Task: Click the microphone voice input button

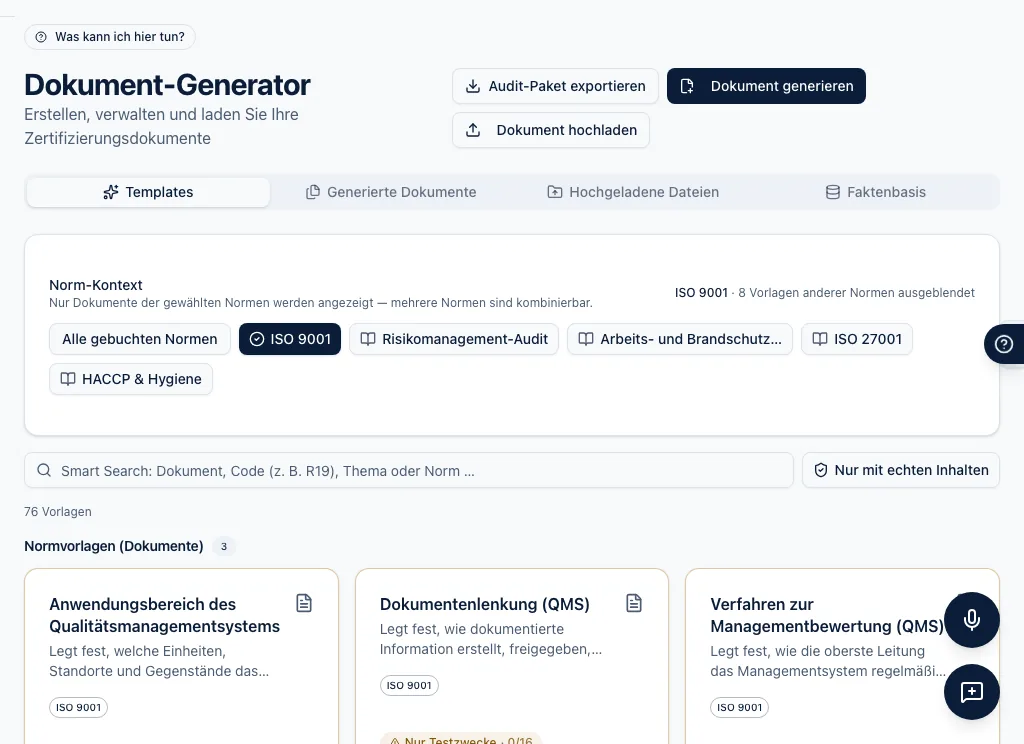Action: tap(972, 619)
